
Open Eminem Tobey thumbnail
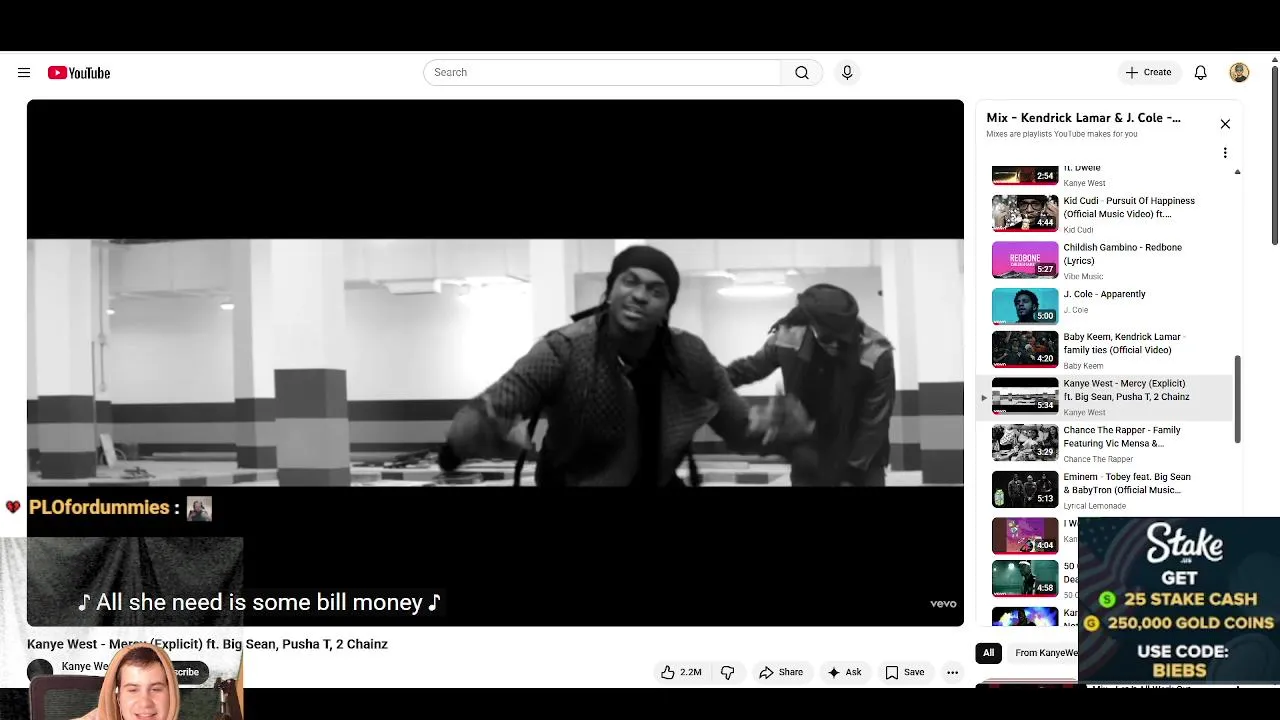[x=1025, y=489]
